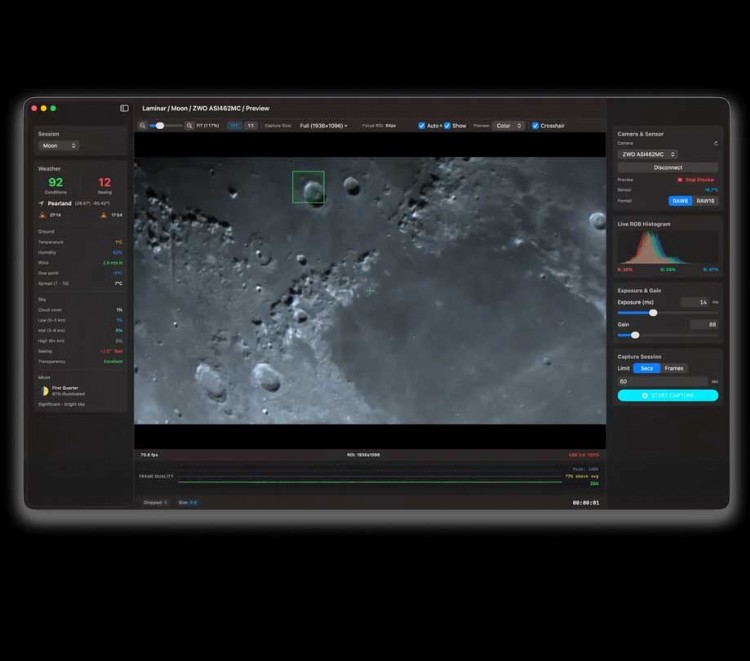Click the First Quarter moon text
Viewport: 750px width, 661px height.
pyautogui.click(x=65, y=388)
